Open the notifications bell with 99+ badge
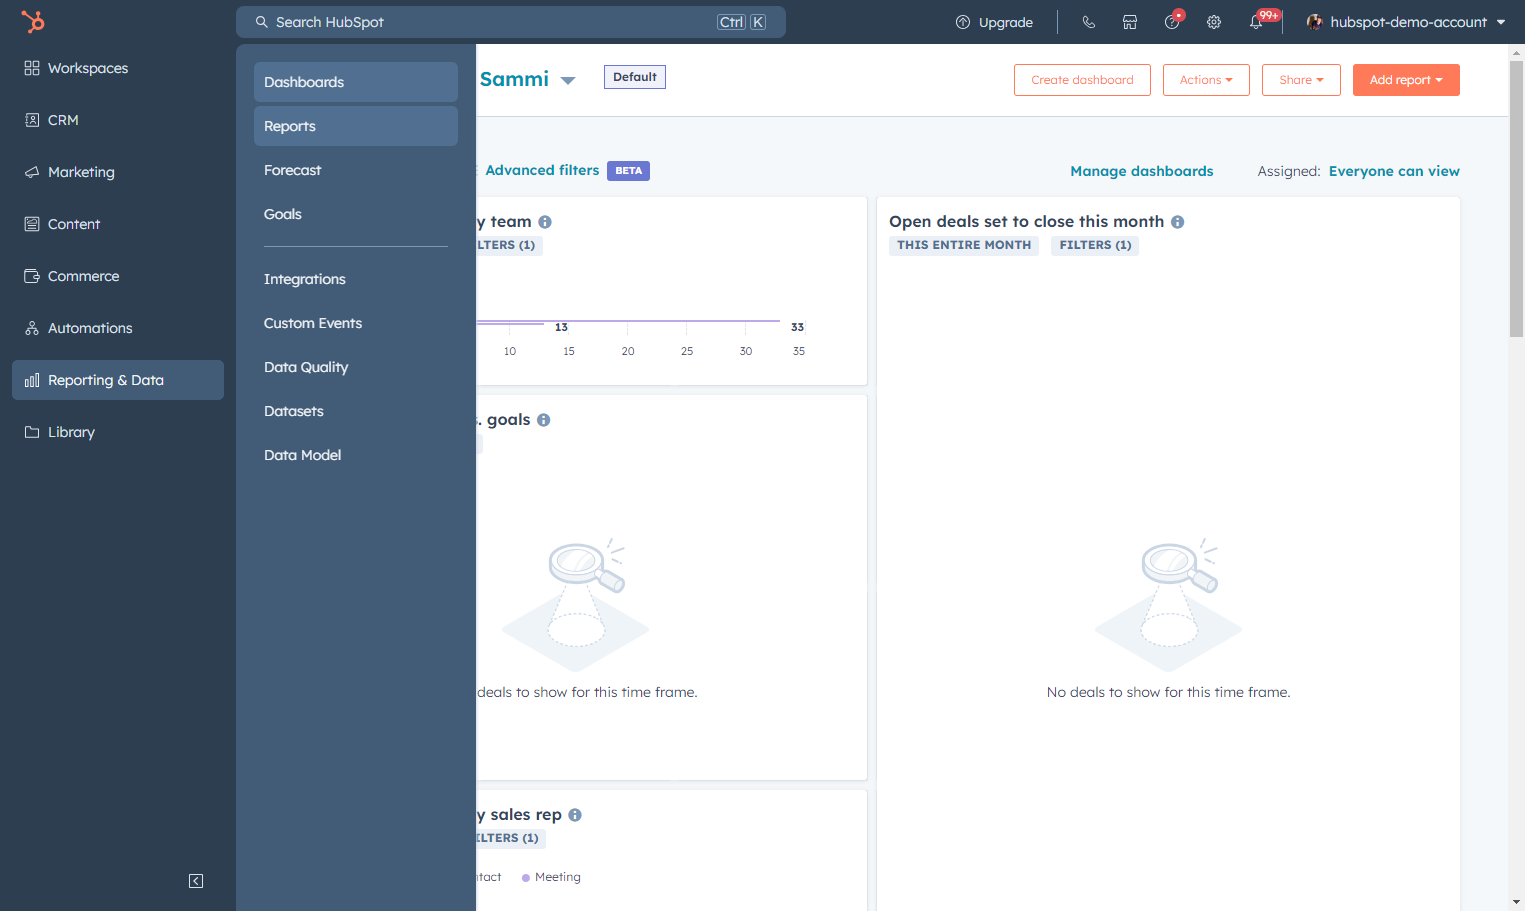The height and width of the screenshot is (911, 1525). [1258, 21]
